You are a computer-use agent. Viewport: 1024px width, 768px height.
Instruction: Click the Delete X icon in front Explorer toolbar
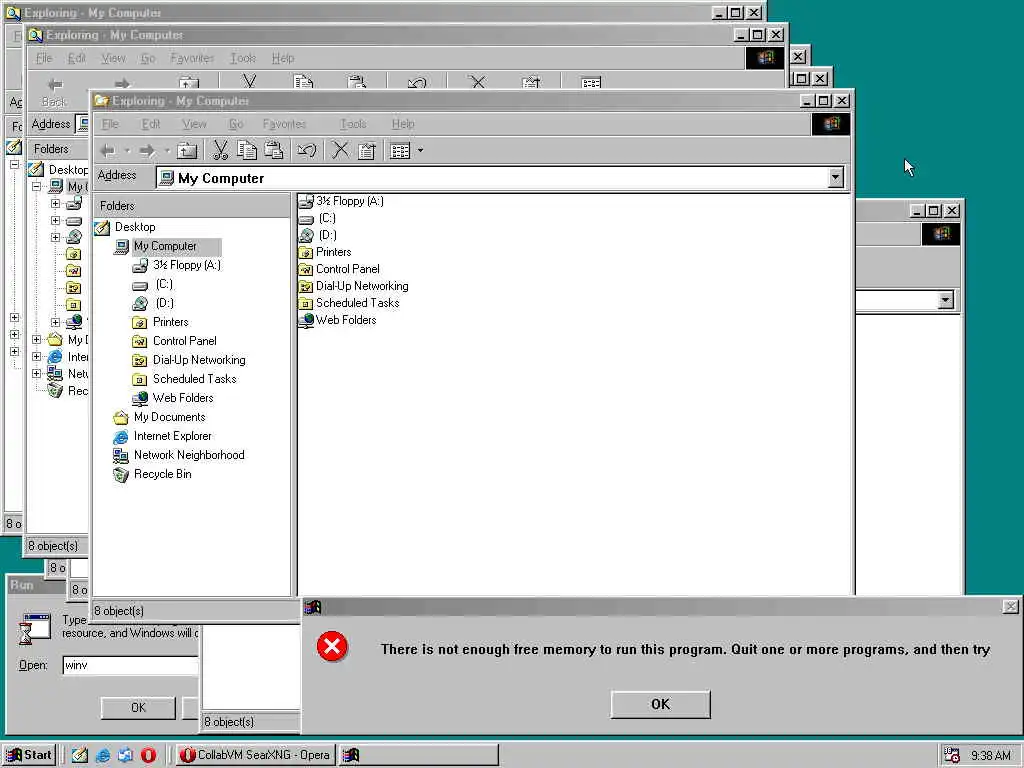tap(340, 151)
